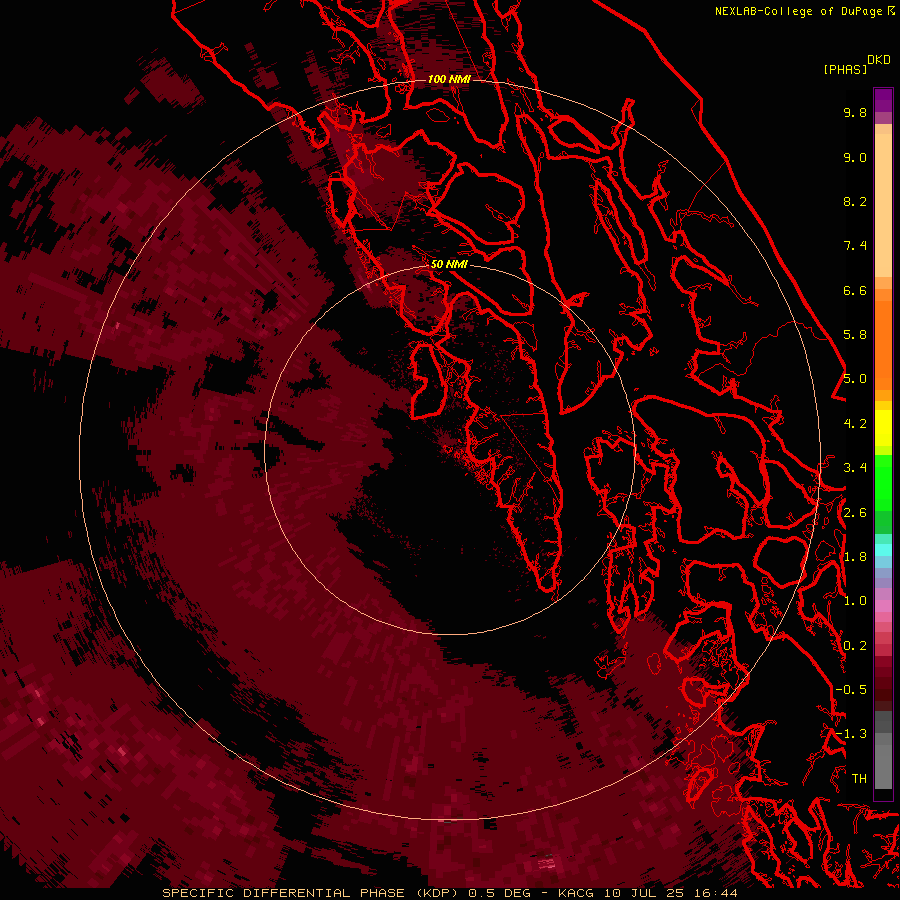Click the Specific Differential Phase caption text
Viewport: 900px width, 900px height.
tap(449, 893)
